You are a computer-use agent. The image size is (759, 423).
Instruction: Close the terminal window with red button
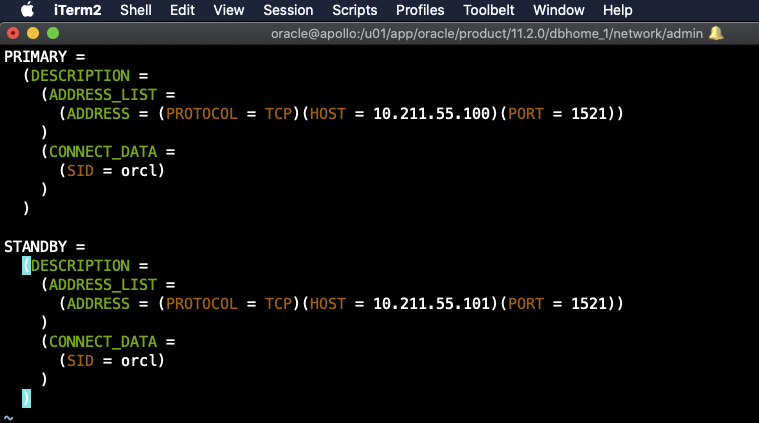(13, 33)
